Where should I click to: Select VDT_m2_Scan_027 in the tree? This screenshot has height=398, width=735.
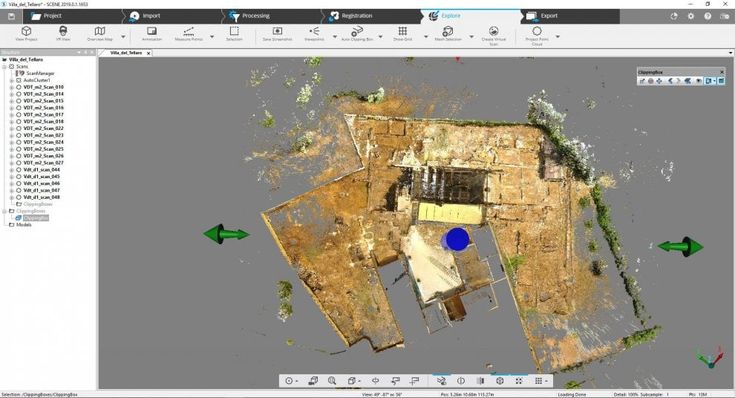click(43, 163)
